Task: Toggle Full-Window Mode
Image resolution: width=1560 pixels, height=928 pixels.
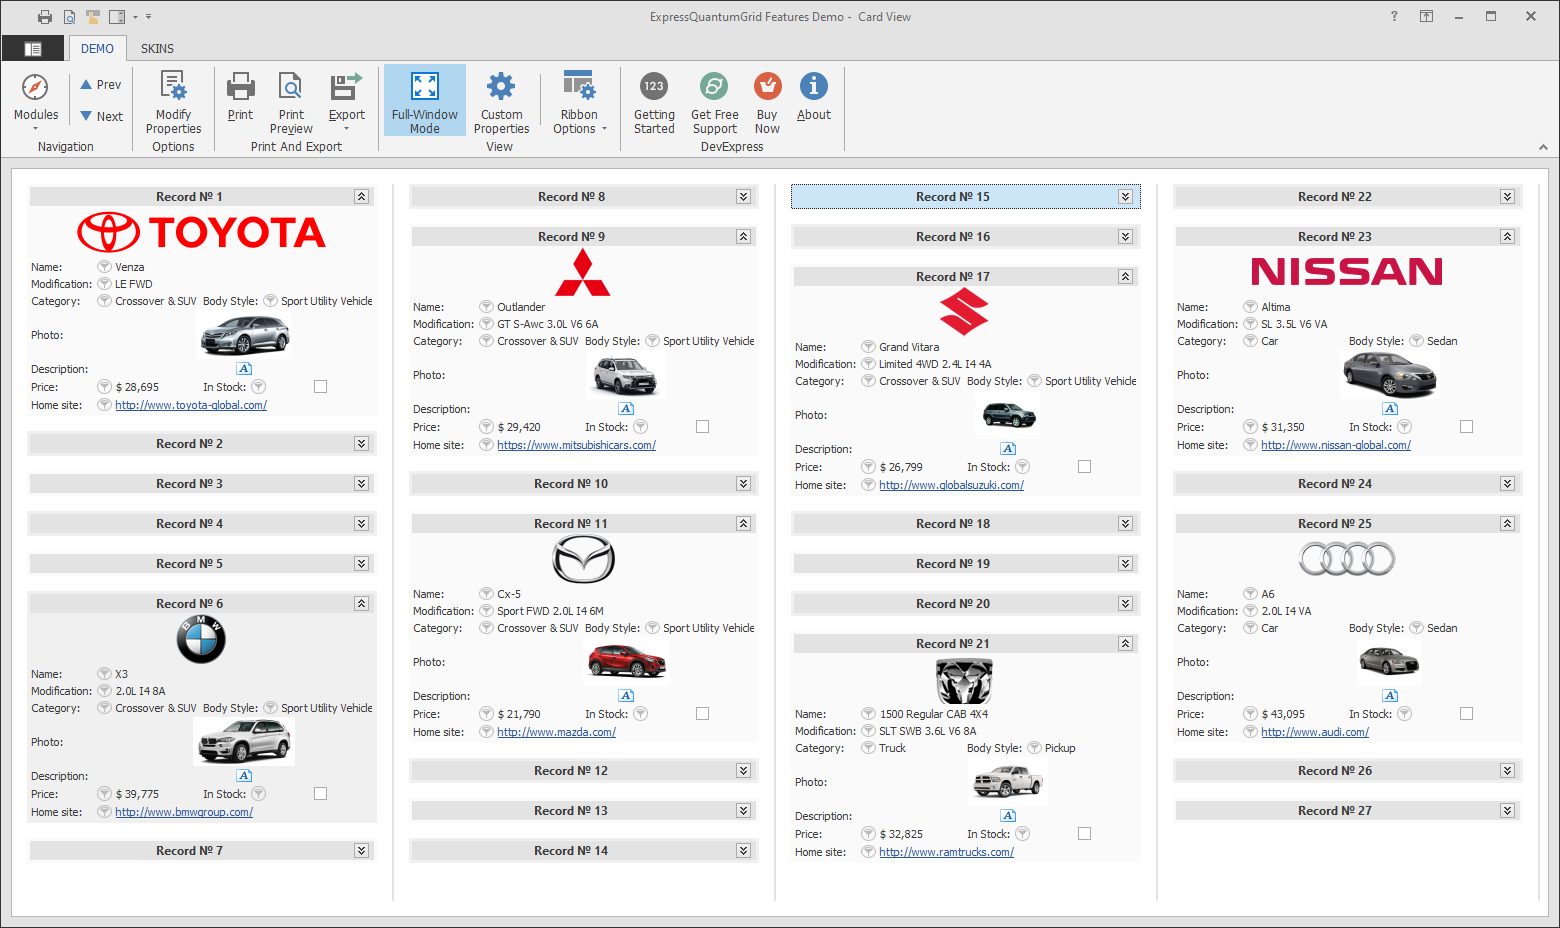Action: pos(424,101)
